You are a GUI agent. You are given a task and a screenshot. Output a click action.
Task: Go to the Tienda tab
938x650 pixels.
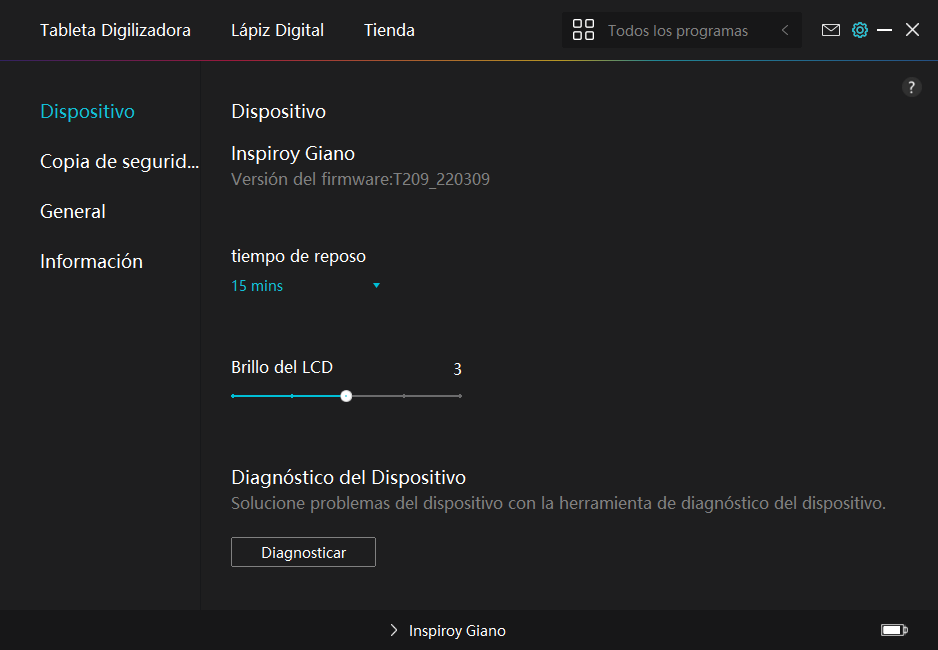click(389, 30)
